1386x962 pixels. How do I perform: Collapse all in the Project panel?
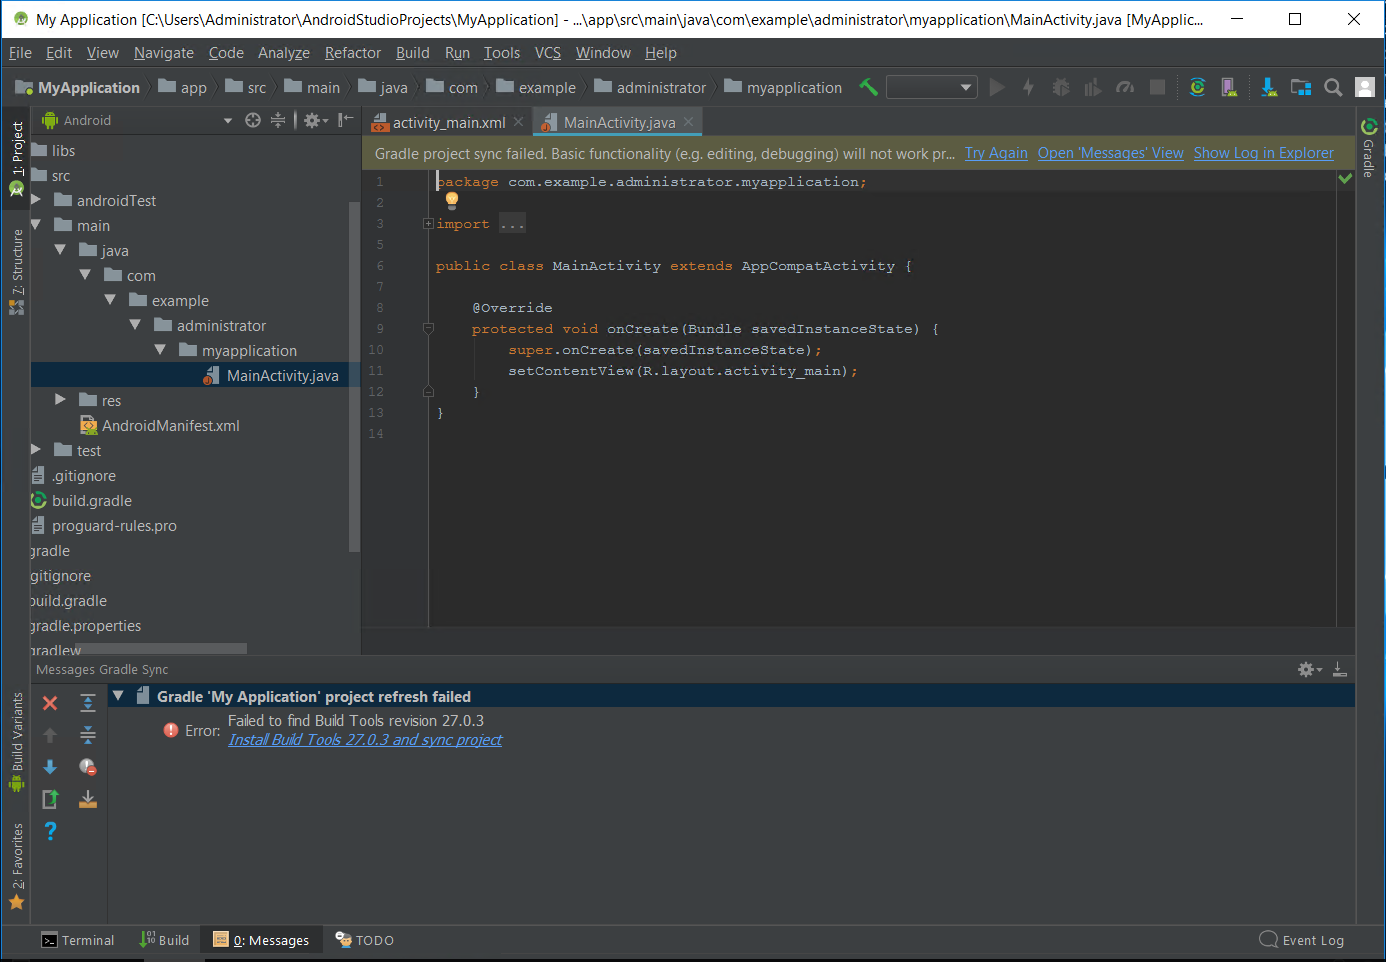[278, 120]
